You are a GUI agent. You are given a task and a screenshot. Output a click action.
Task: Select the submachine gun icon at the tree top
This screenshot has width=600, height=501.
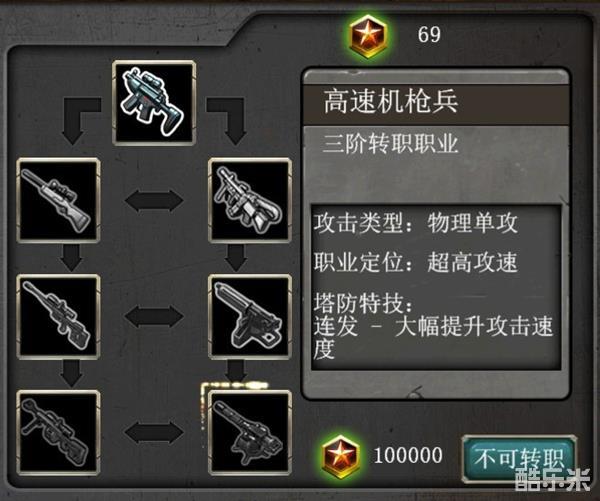click(154, 103)
